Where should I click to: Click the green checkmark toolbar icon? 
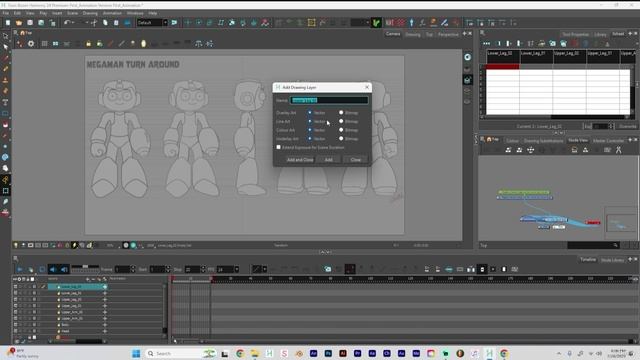point(376,23)
